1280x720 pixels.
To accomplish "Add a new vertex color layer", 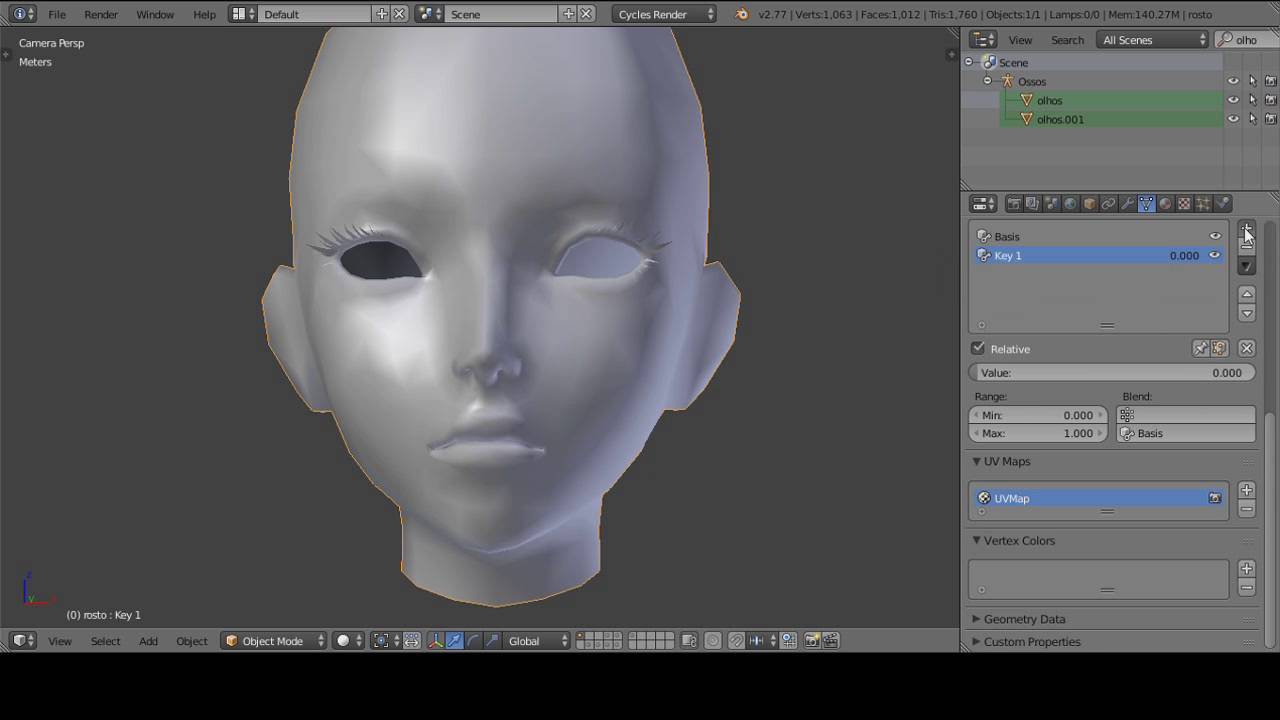I will [x=1246, y=568].
